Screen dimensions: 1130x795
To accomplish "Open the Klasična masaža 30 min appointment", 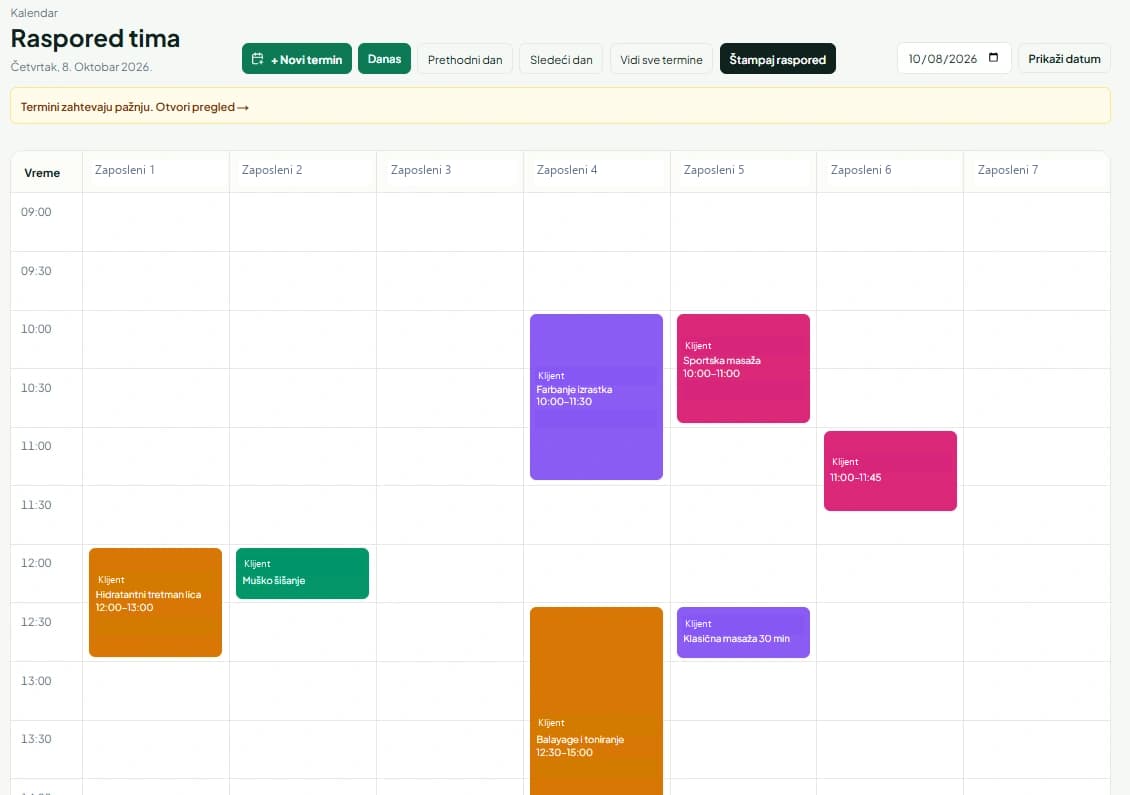I will [x=743, y=632].
